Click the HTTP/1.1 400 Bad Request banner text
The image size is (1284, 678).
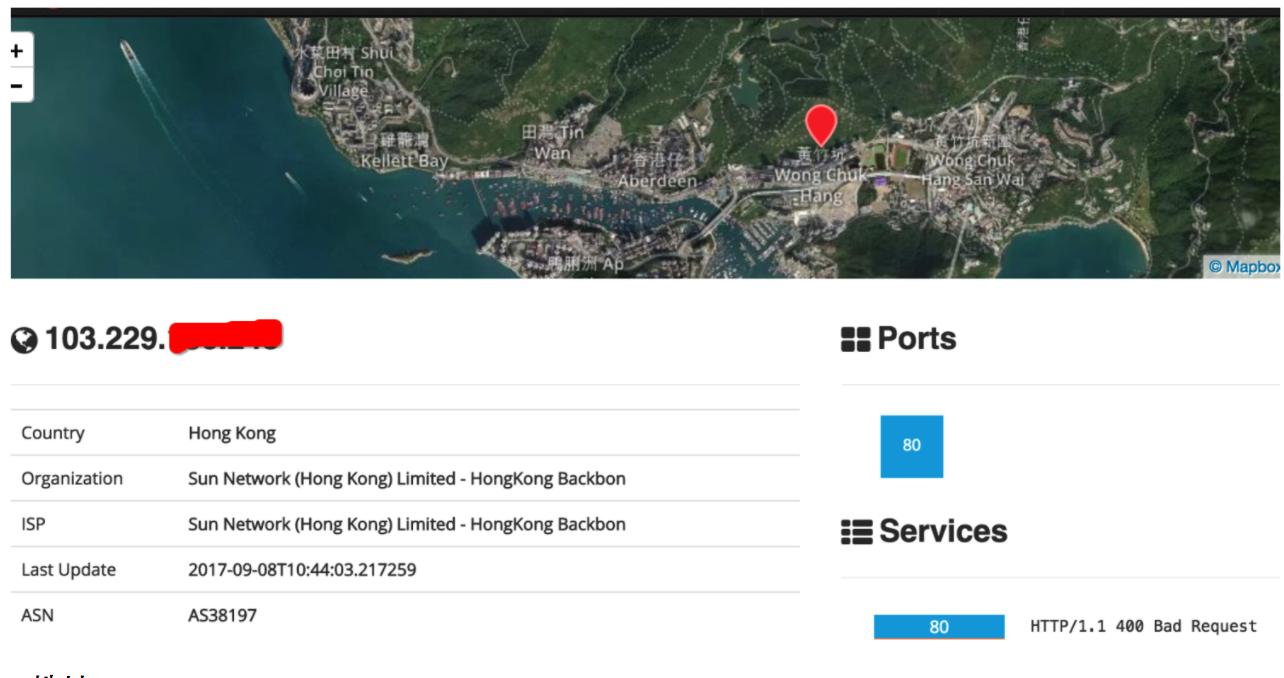click(x=1143, y=626)
